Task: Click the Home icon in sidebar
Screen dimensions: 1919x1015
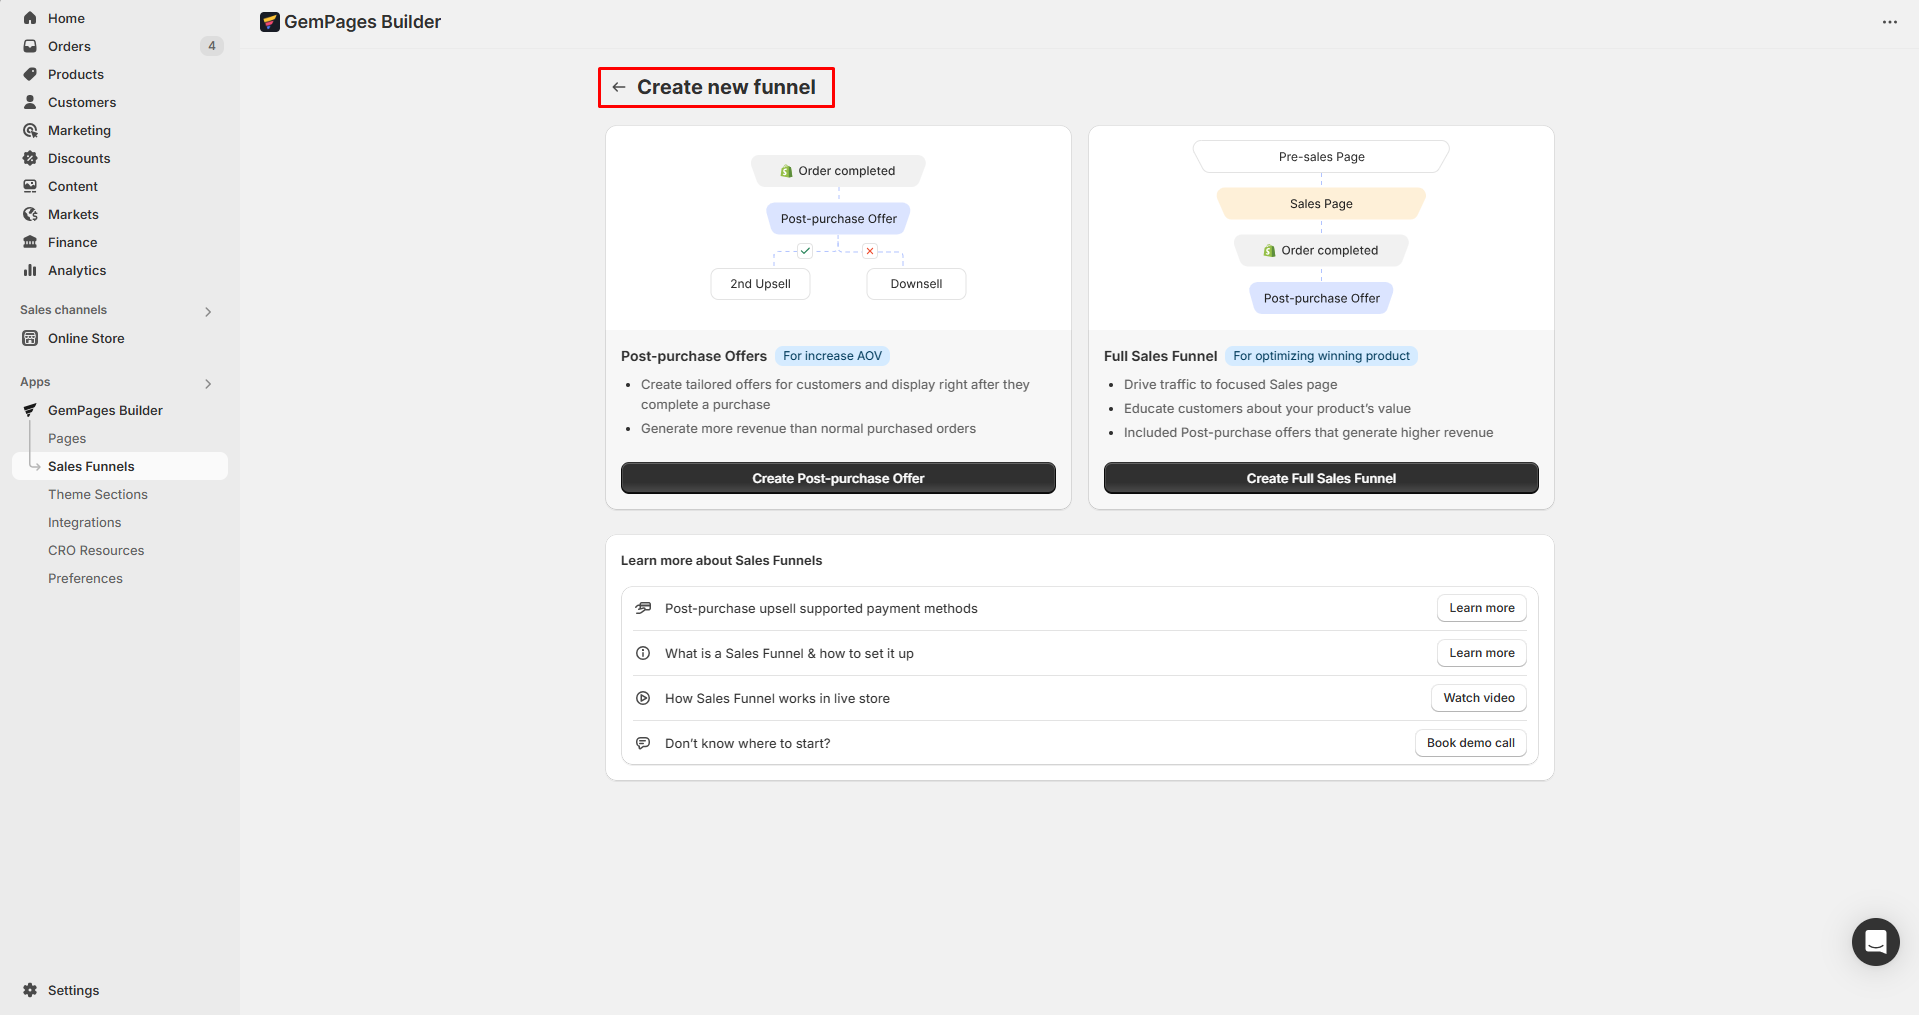Action: pos(30,18)
